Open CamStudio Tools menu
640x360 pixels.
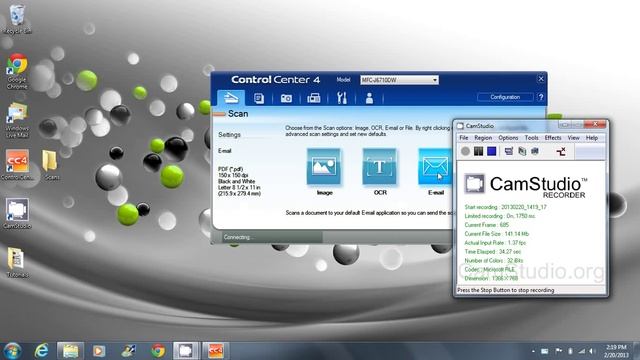(x=531, y=138)
